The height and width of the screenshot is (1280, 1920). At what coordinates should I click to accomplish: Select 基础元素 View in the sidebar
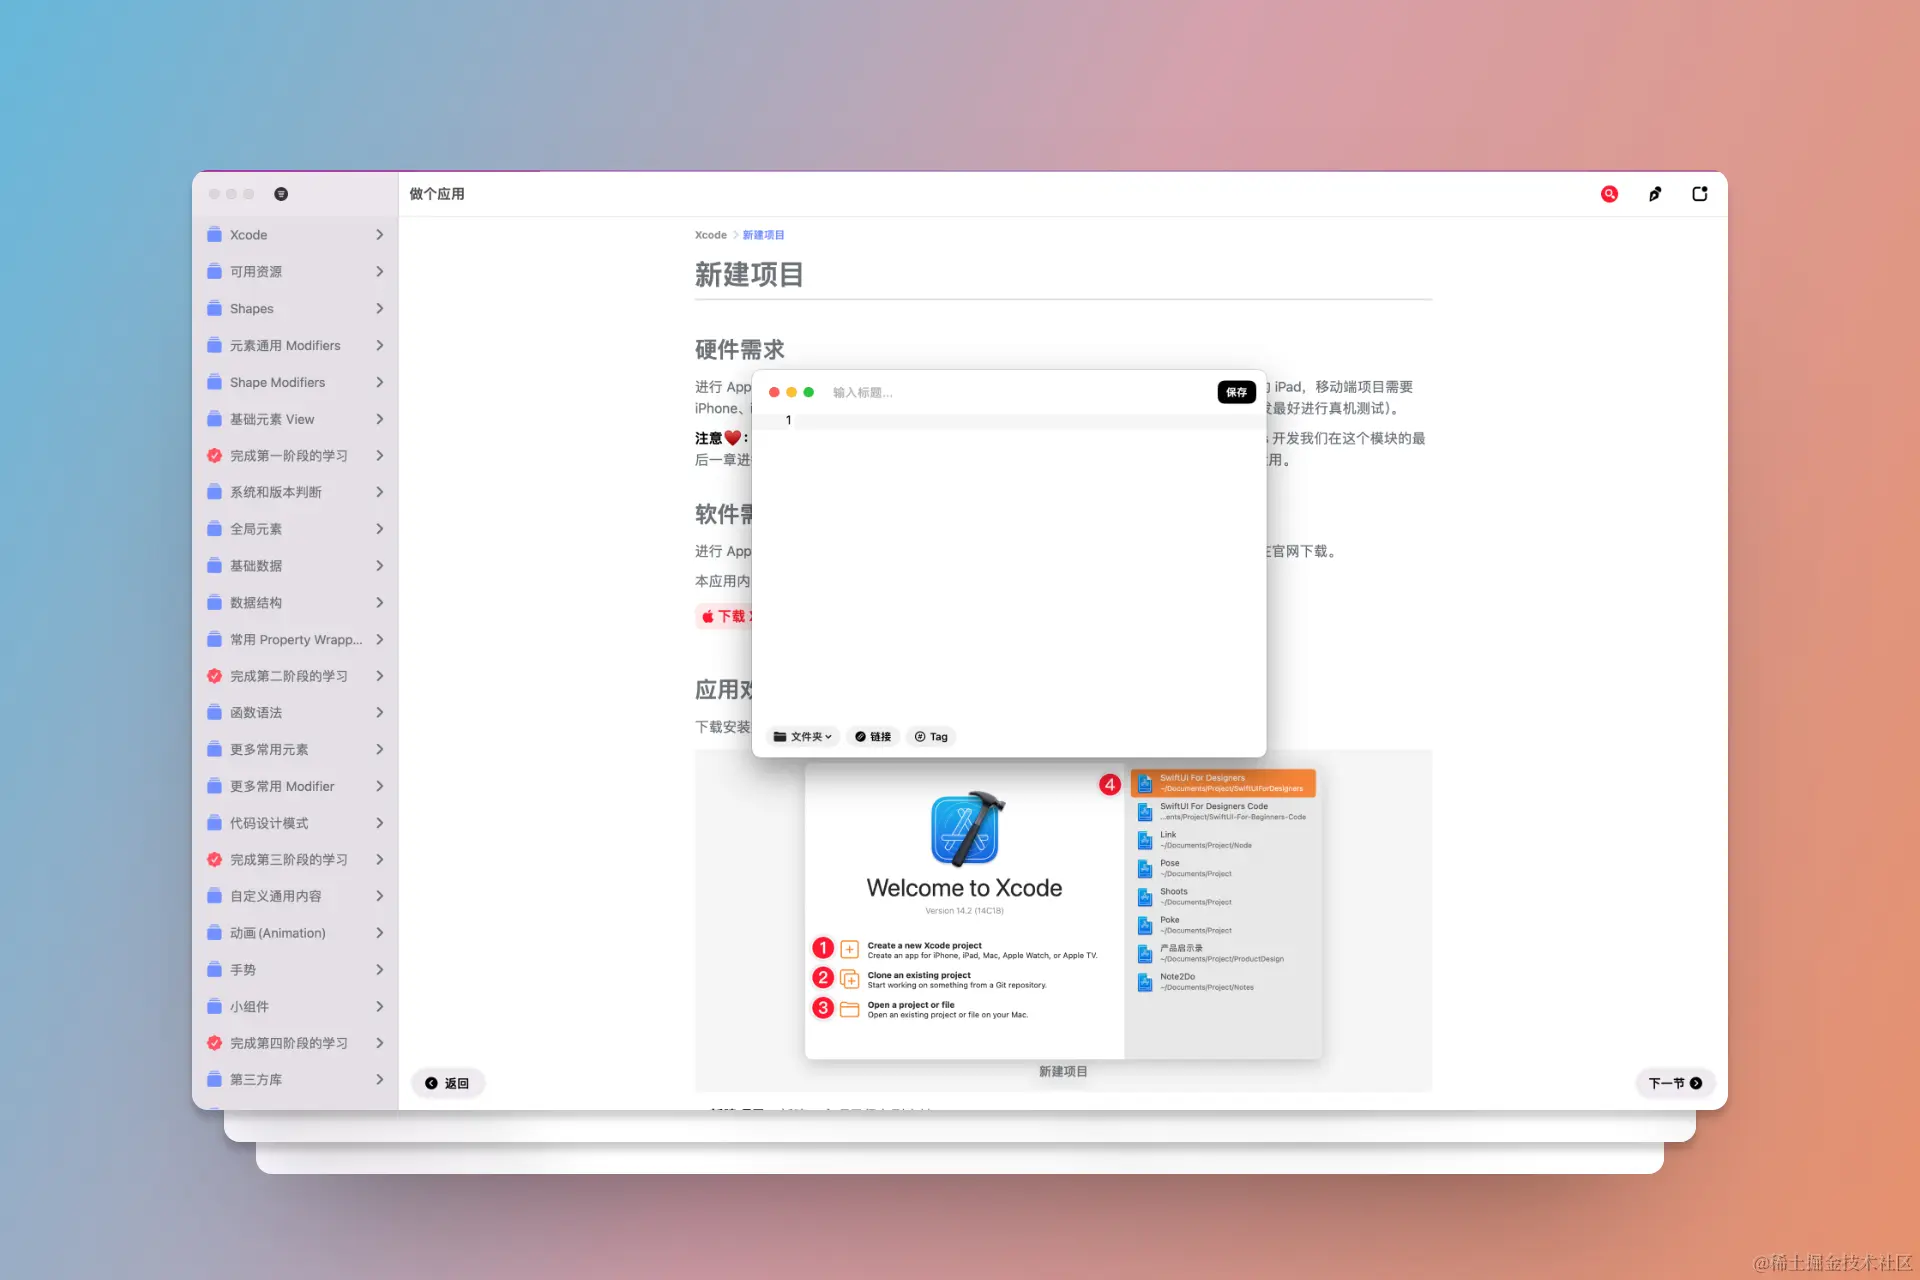[x=272, y=419]
